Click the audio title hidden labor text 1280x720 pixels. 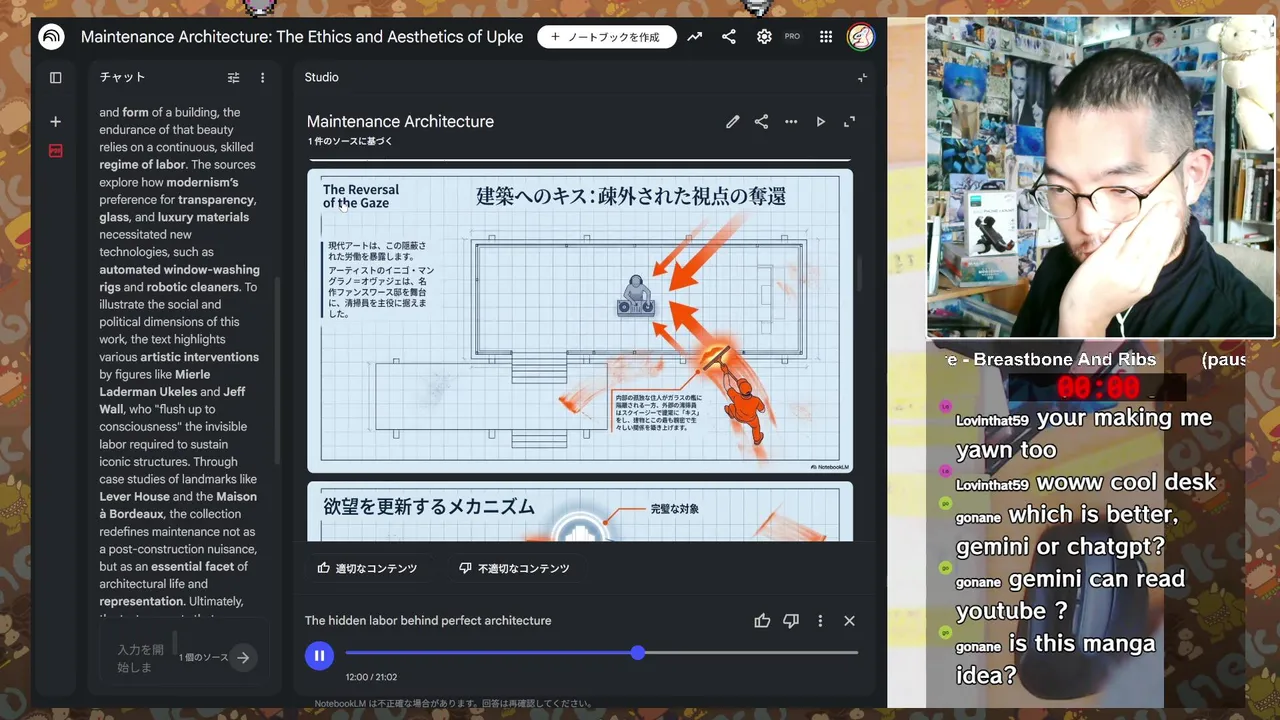428,621
